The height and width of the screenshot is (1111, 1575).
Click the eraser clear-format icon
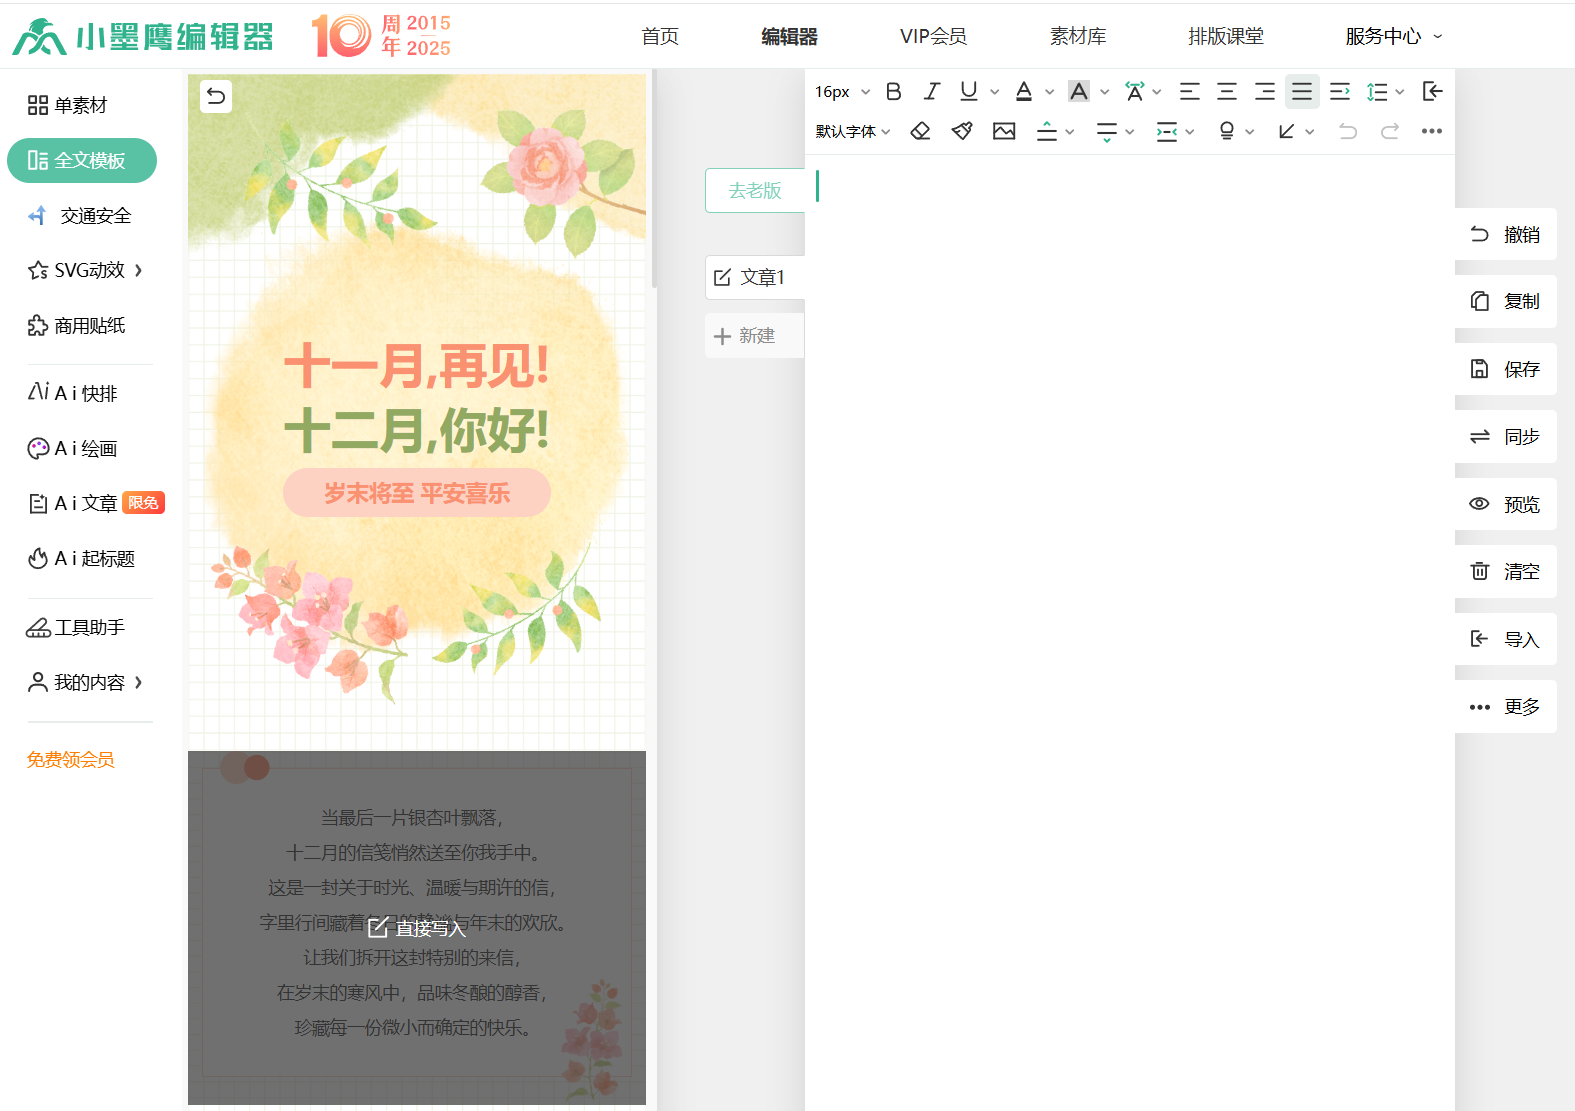click(x=920, y=131)
